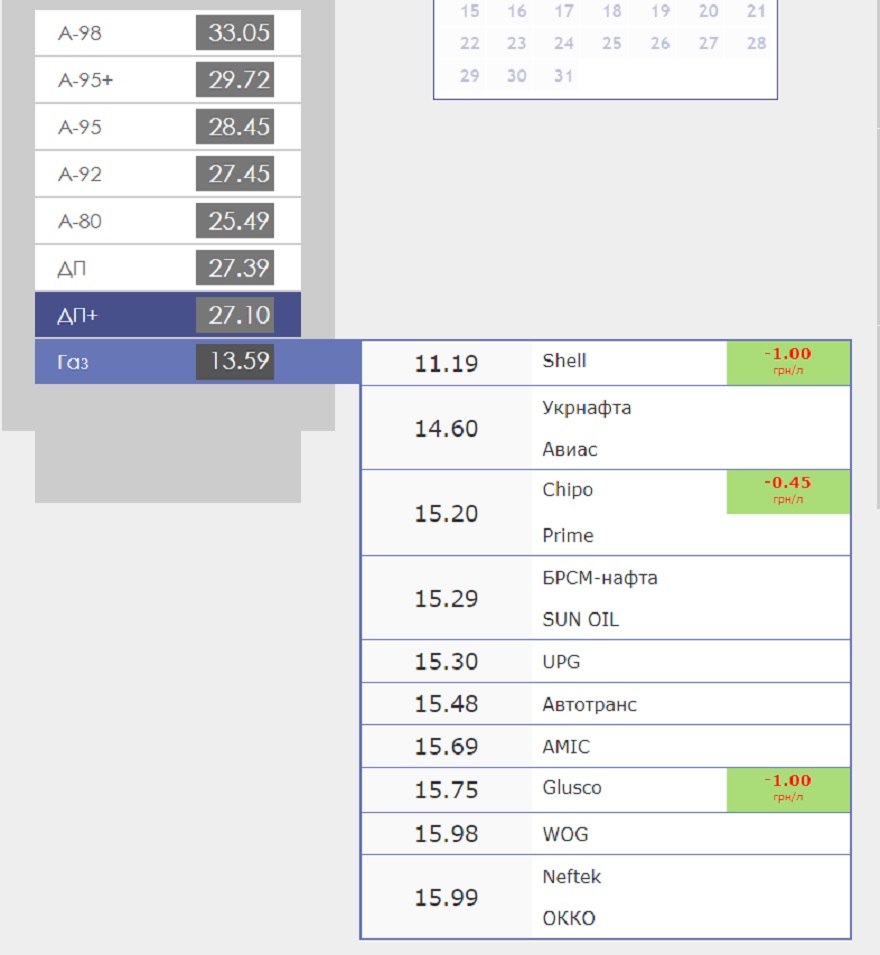
Task: Click the Укрнафта brand name
Action: (x=587, y=408)
